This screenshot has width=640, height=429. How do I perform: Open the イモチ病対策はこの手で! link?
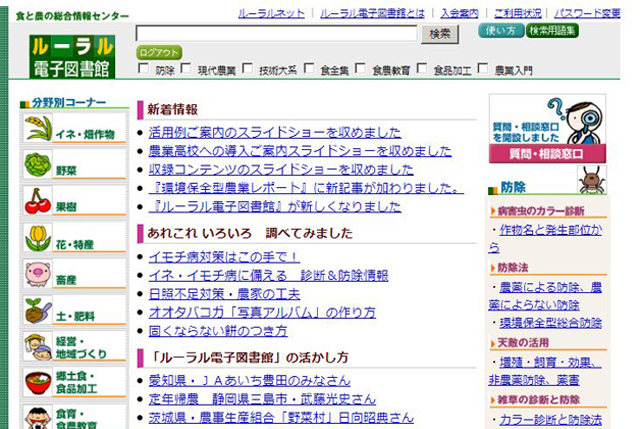[224, 257]
